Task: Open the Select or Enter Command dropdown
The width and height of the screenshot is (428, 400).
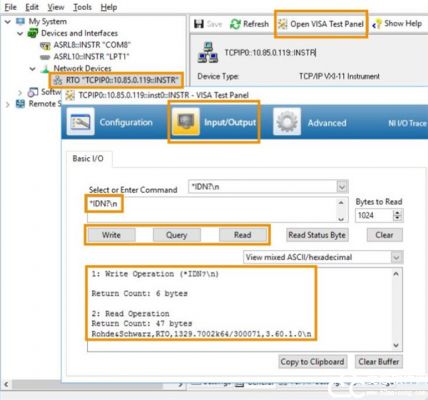Action: (342, 187)
